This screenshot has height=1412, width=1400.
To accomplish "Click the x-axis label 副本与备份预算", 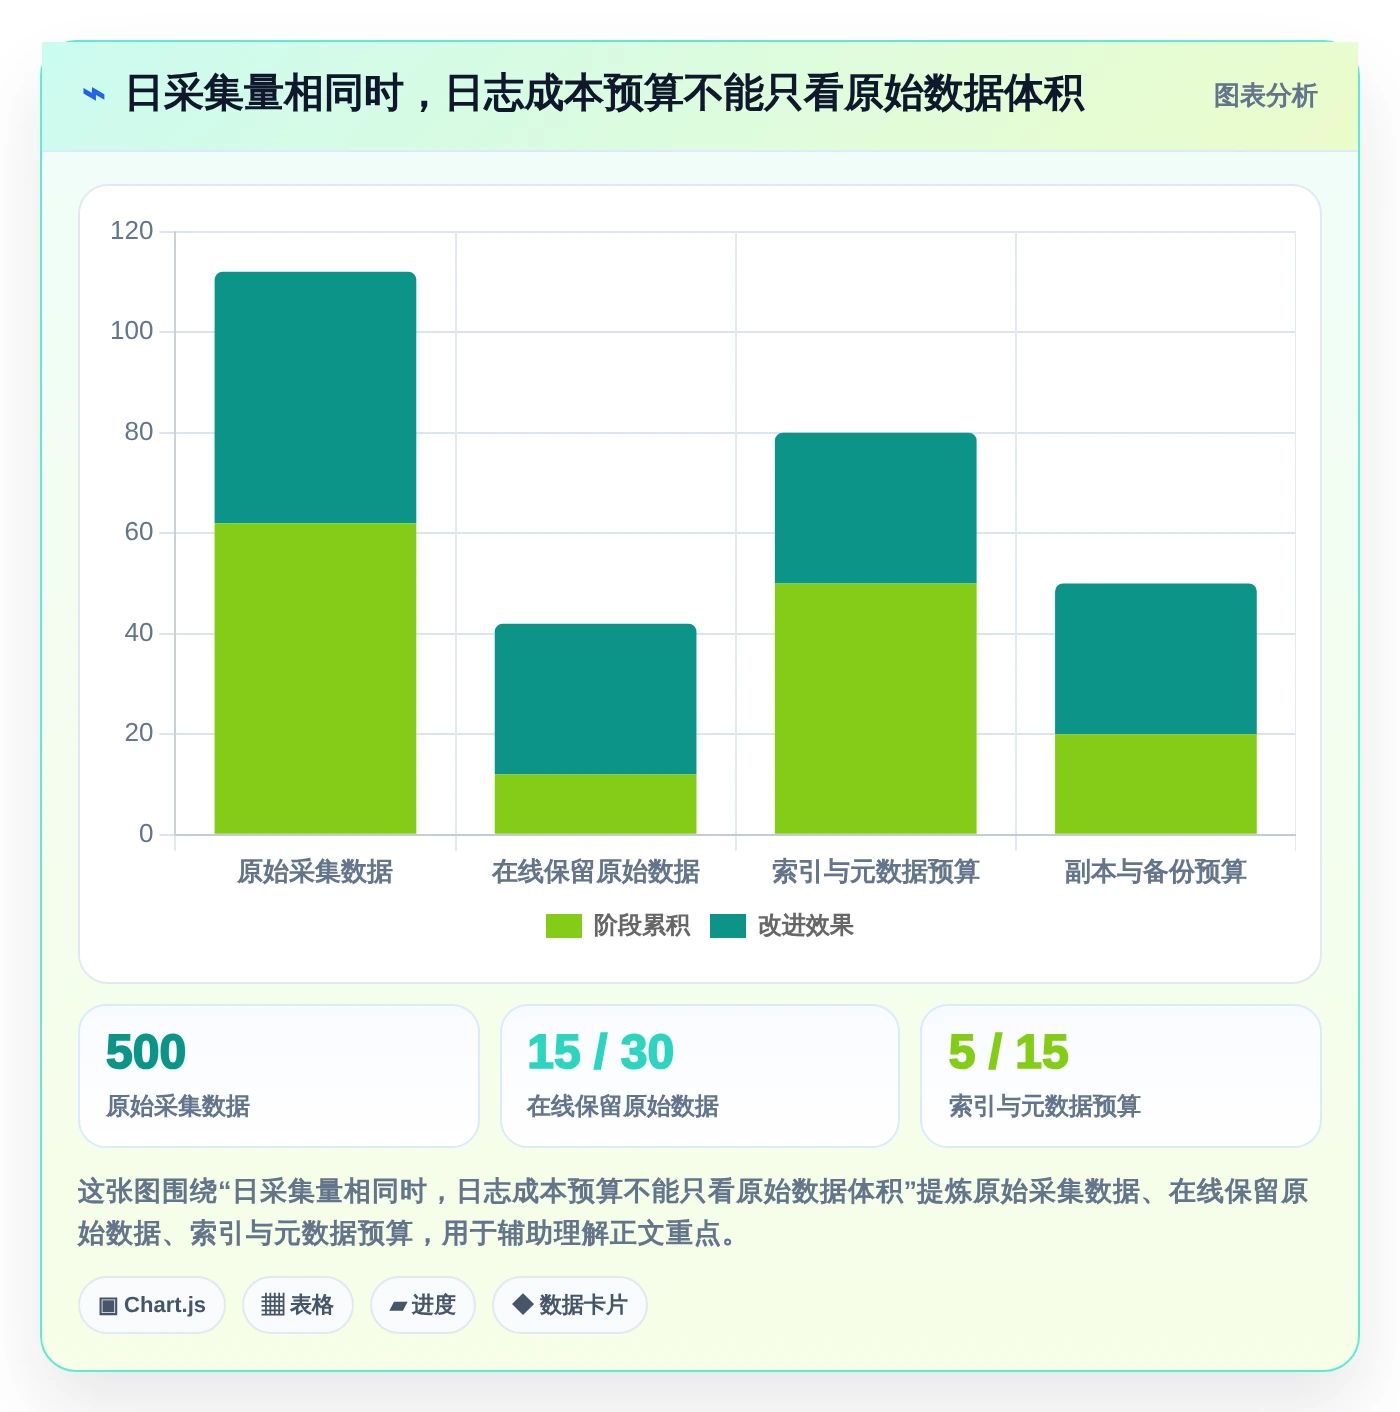I will click(1155, 872).
